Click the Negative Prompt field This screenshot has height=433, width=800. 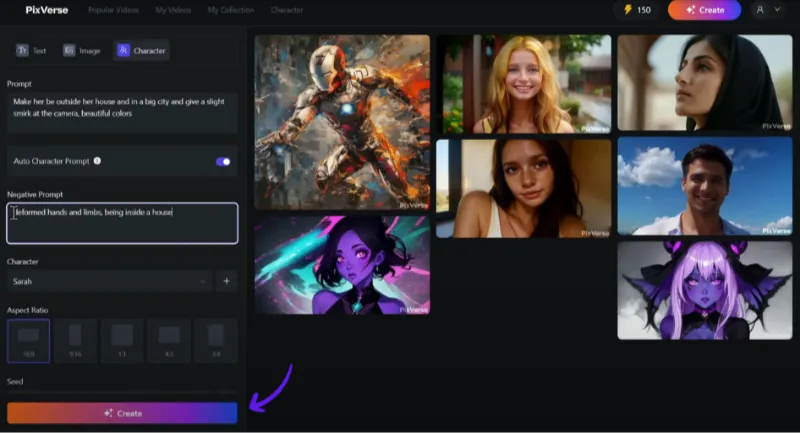(x=122, y=223)
